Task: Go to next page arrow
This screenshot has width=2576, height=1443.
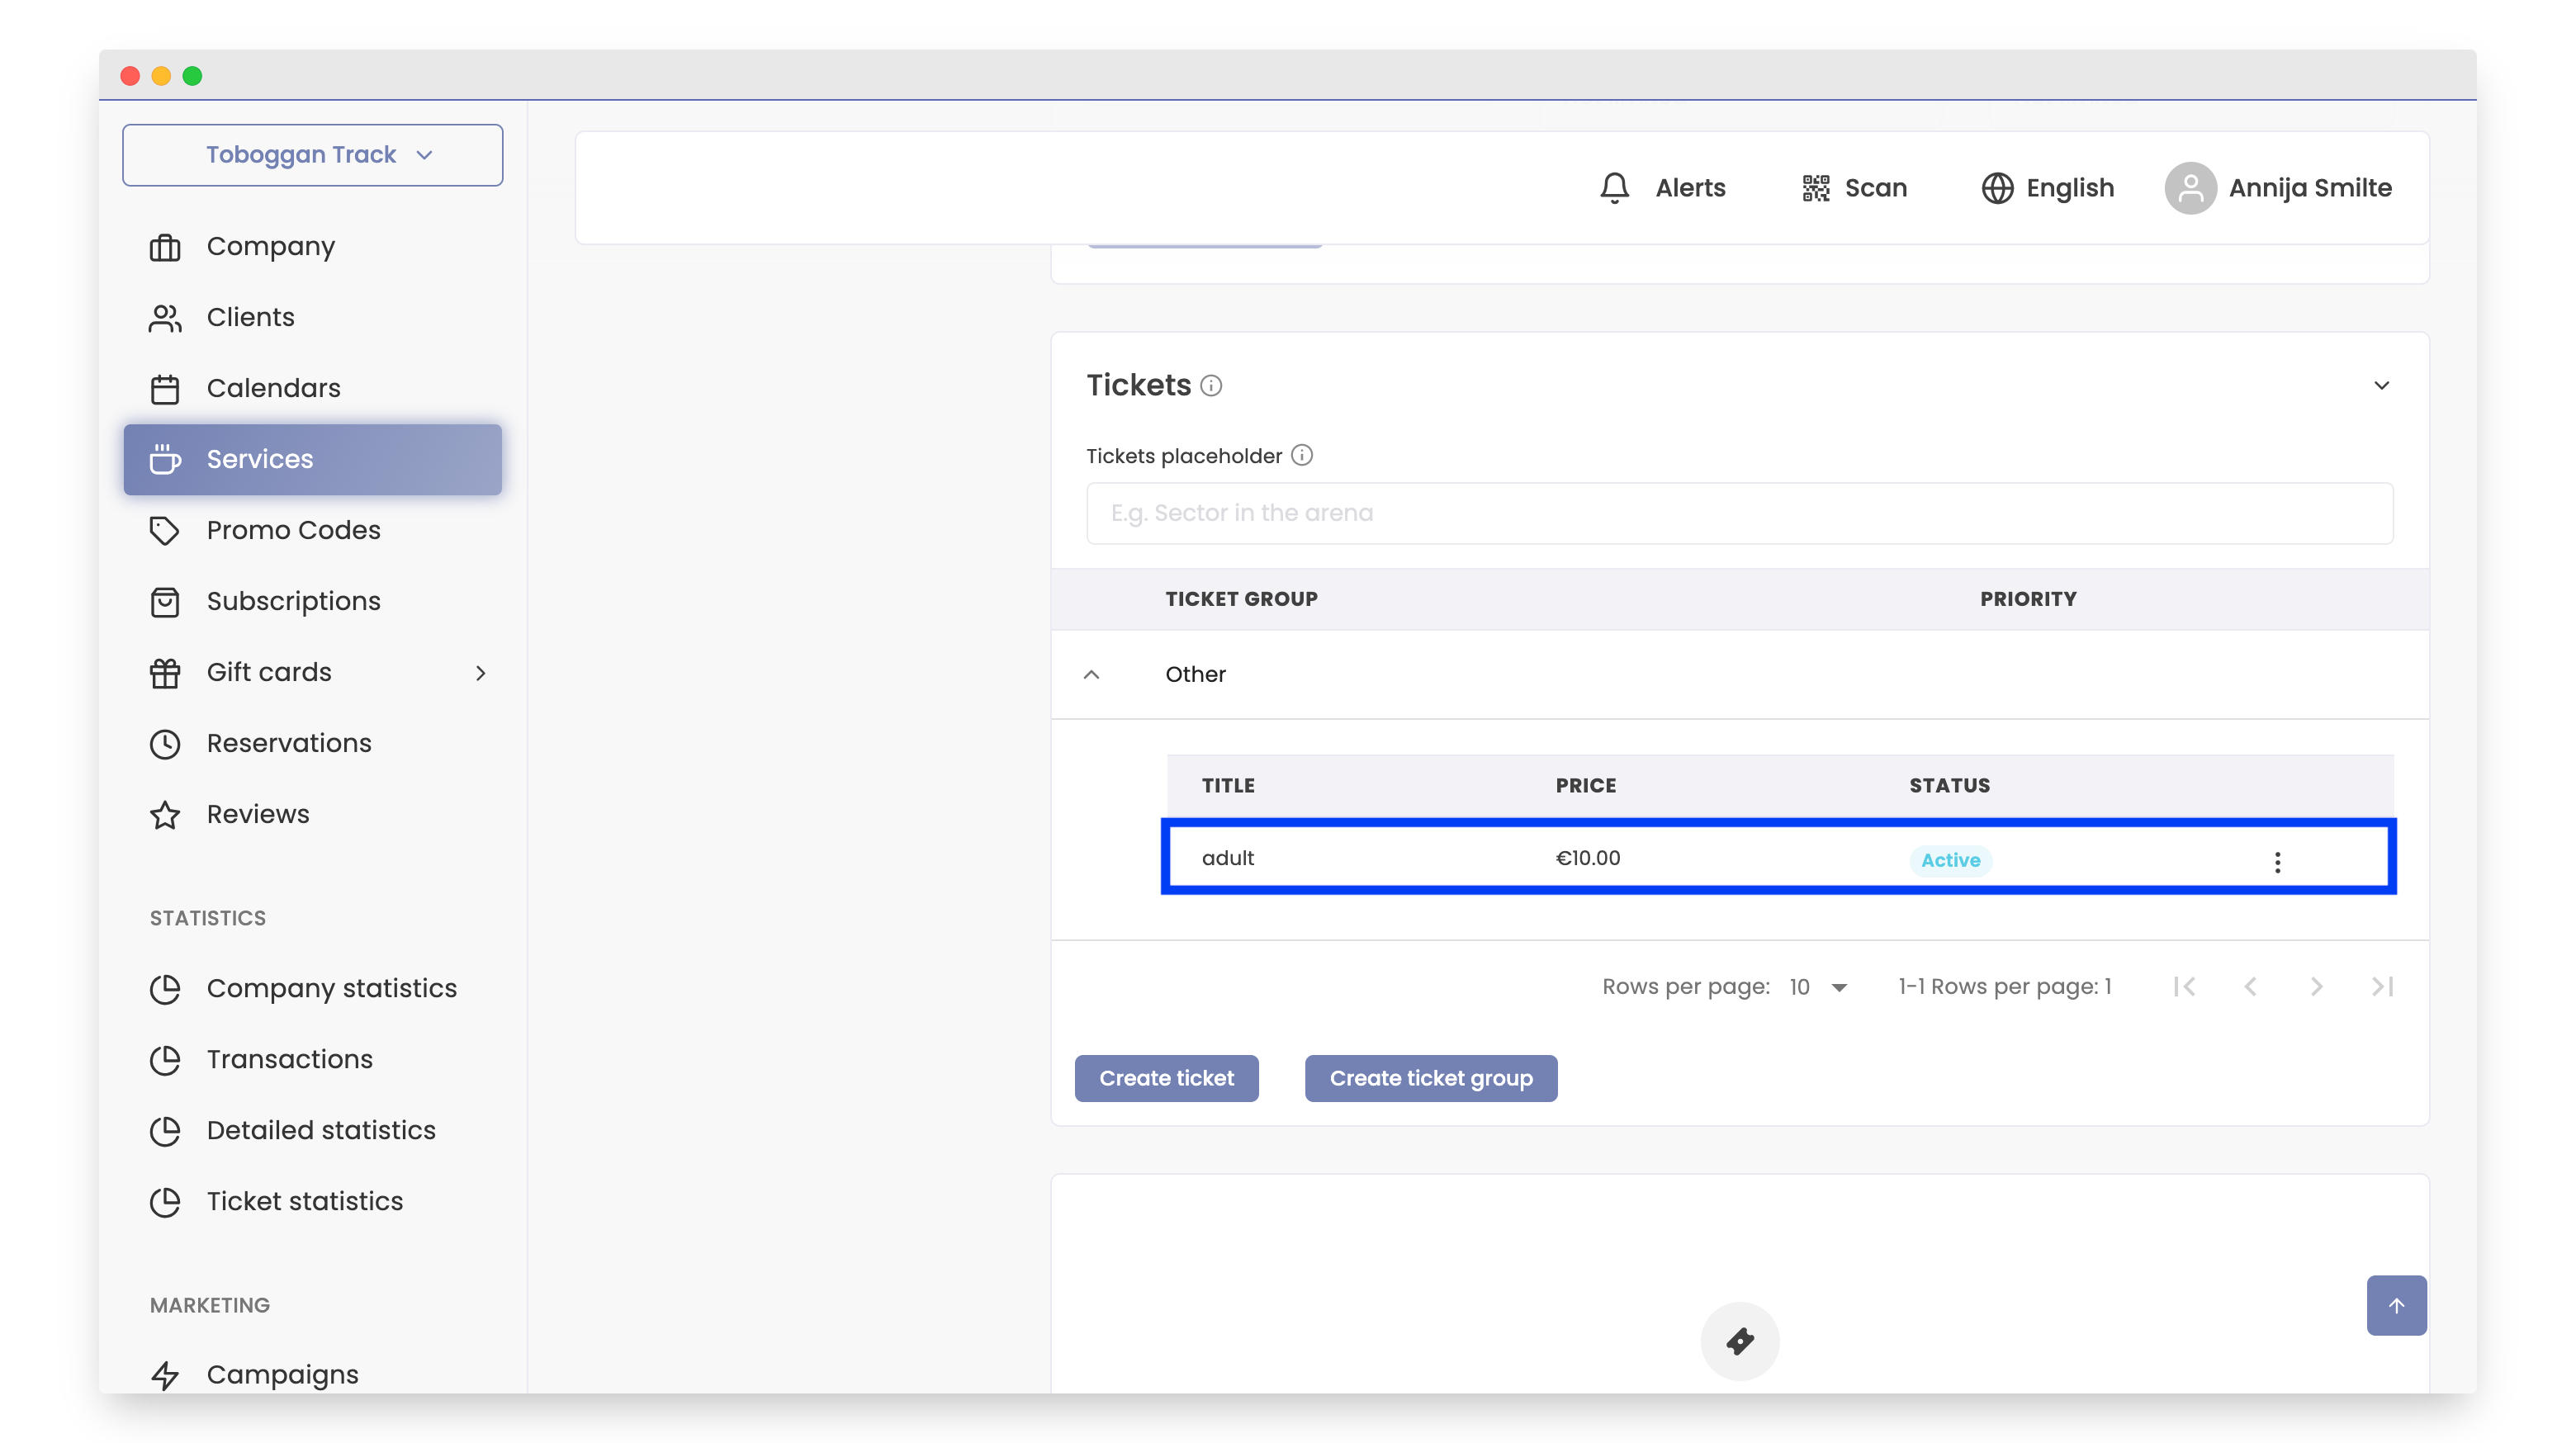Action: click(x=2316, y=987)
